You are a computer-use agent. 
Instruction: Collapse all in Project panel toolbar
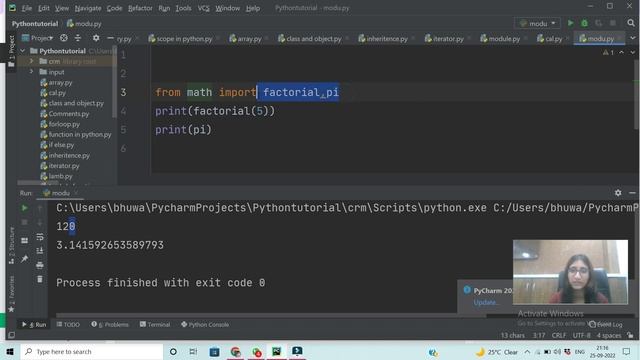tap(78, 38)
